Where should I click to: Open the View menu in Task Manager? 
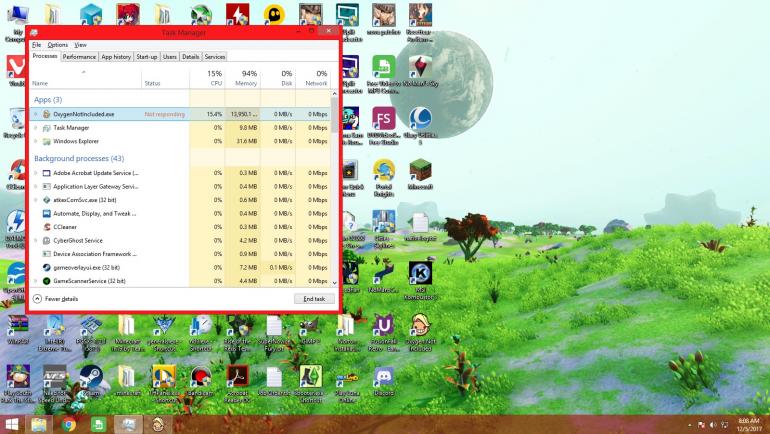[x=81, y=45]
